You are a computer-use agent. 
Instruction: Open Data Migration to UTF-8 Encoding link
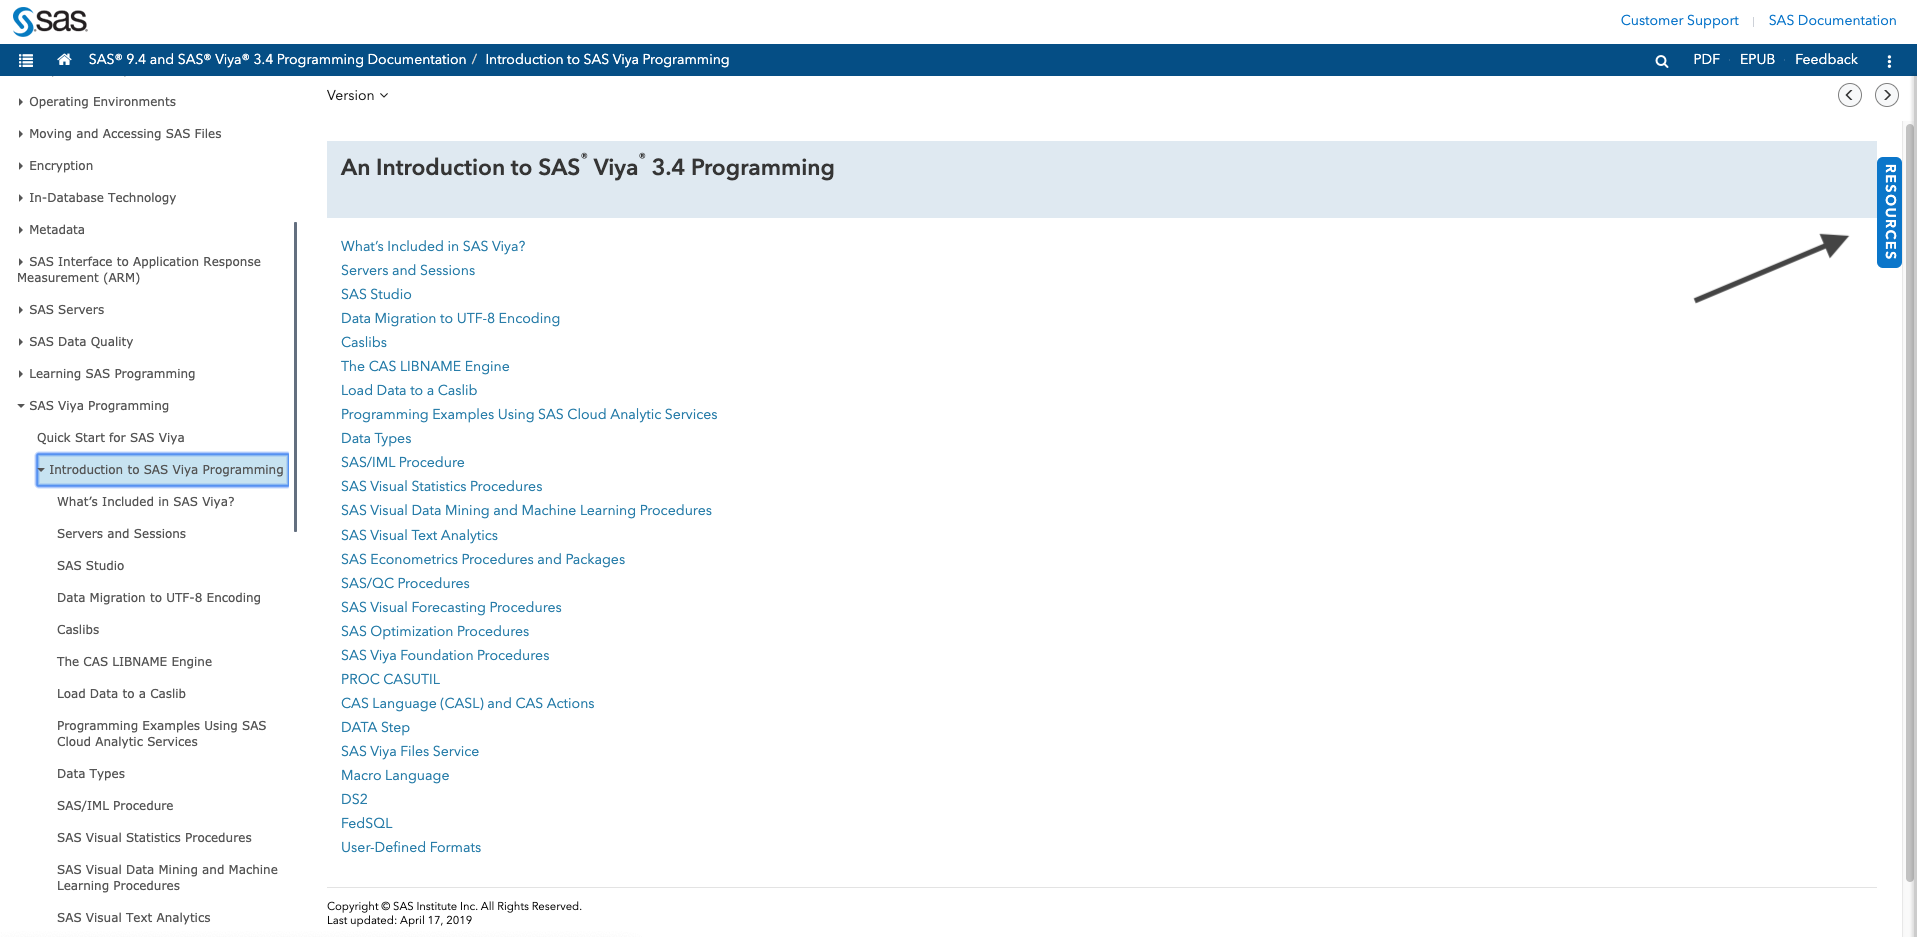(450, 318)
